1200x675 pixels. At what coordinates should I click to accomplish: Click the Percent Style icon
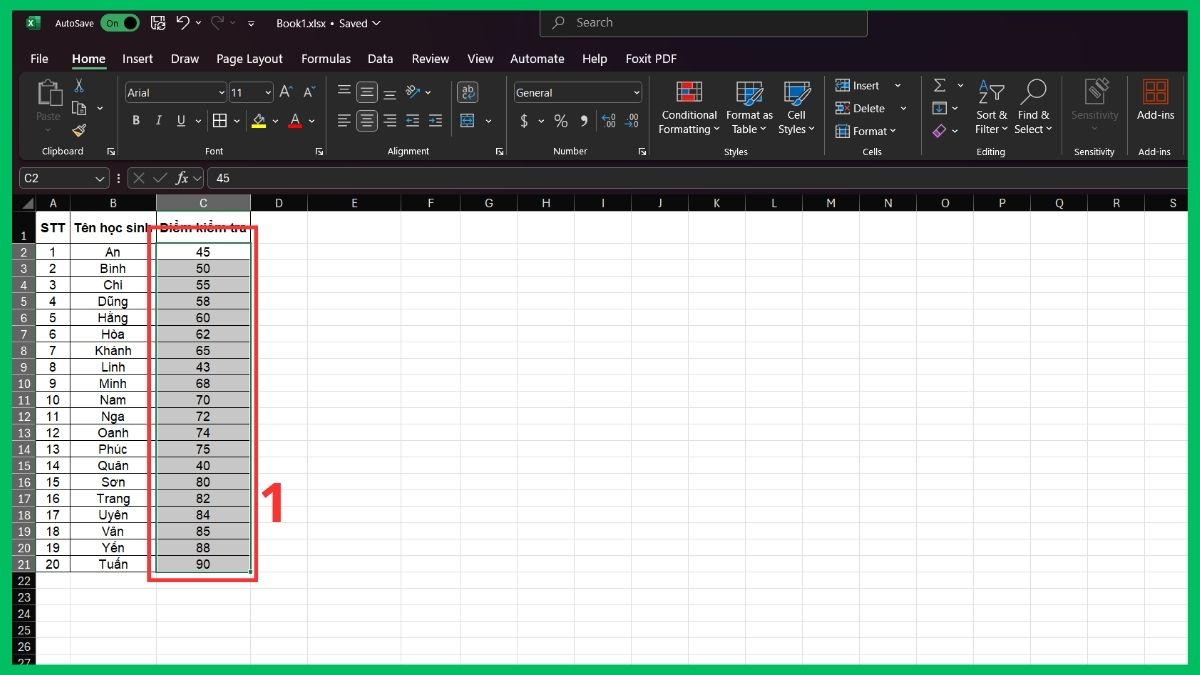click(561, 121)
